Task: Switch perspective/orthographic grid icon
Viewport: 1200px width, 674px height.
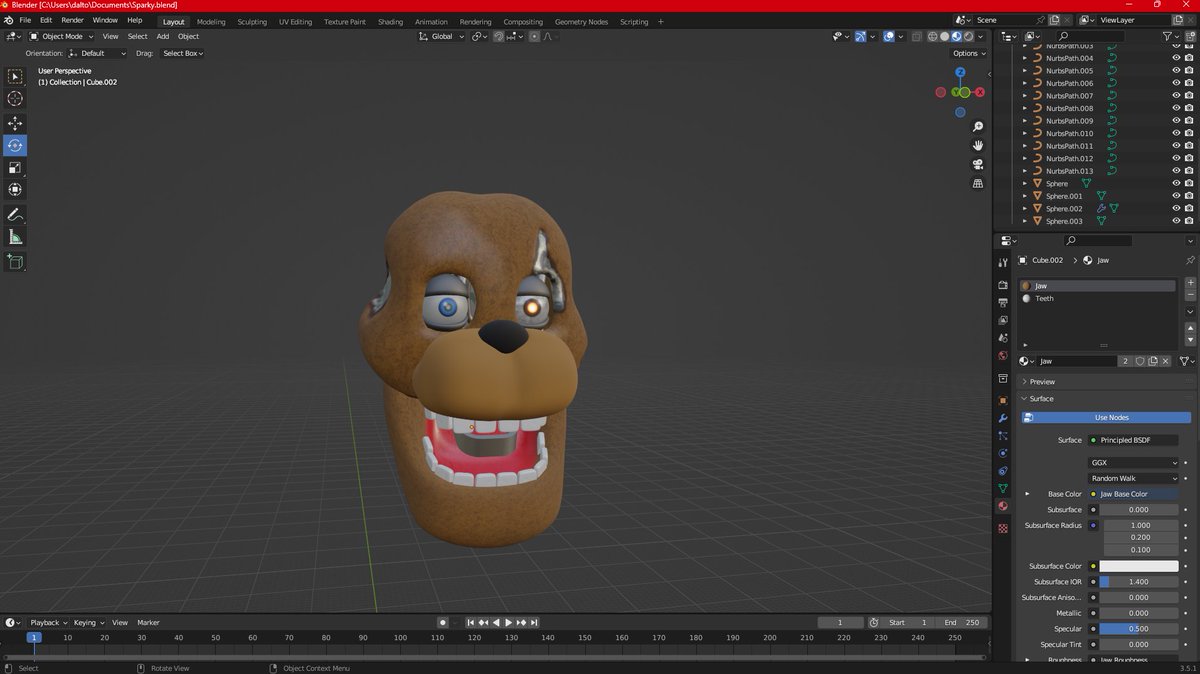Action: (978, 184)
